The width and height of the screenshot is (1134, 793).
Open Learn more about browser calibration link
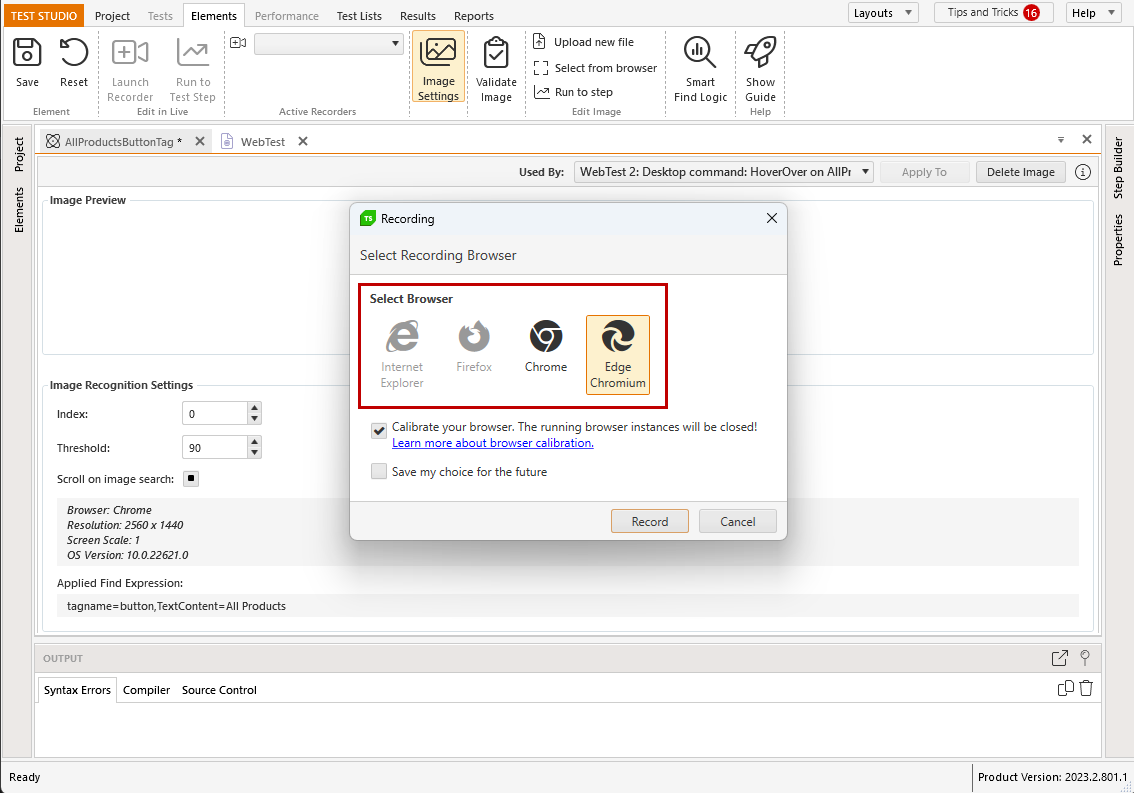pyautogui.click(x=493, y=443)
